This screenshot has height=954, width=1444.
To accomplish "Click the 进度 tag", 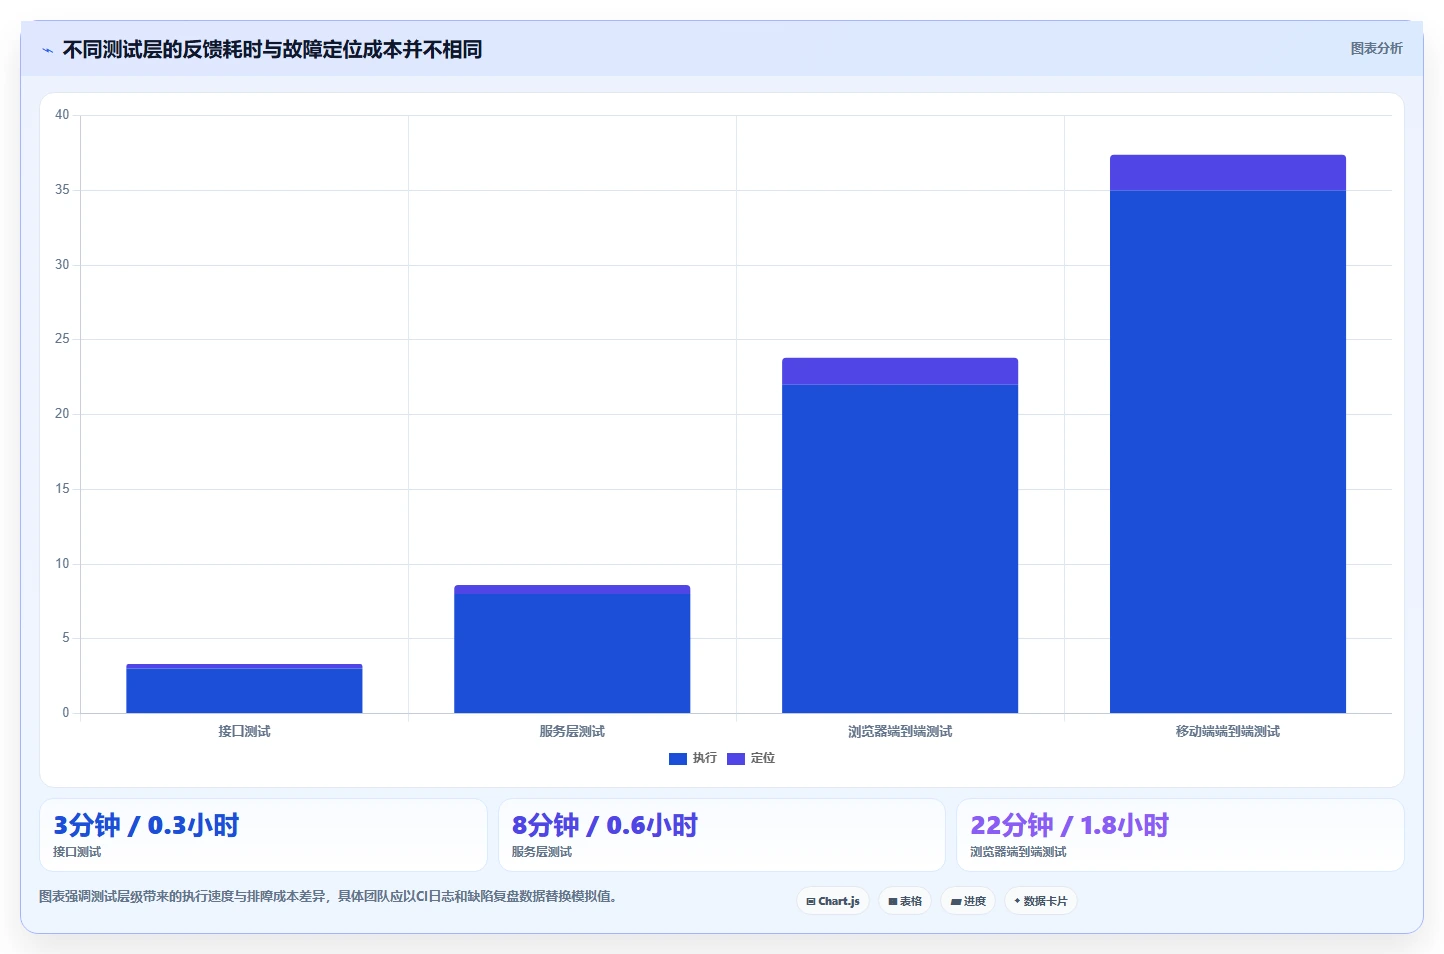I will pyautogui.click(x=968, y=901).
